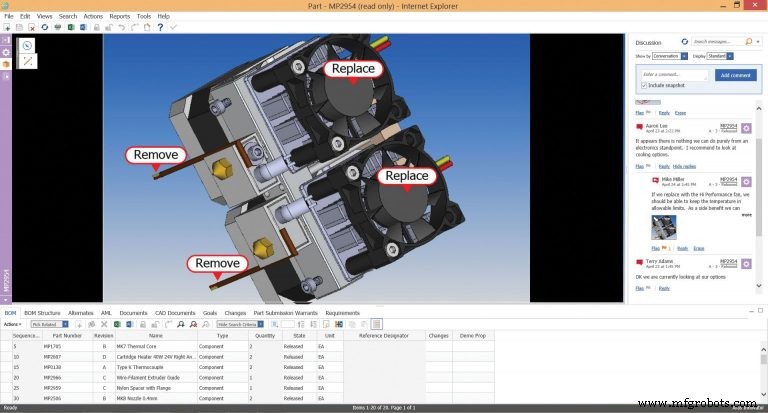Click Erase under Mike Miller's reply

coord(699,248)
